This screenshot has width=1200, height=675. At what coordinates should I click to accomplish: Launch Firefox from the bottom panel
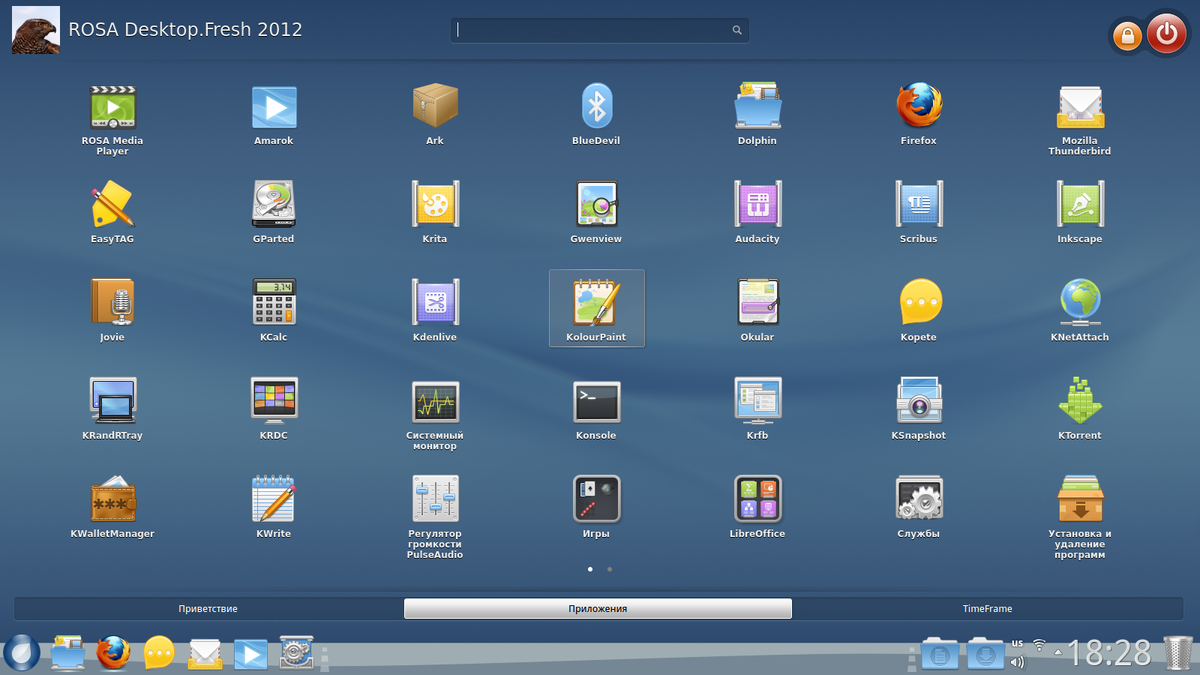pyautogui.click(x=114, y=653)
